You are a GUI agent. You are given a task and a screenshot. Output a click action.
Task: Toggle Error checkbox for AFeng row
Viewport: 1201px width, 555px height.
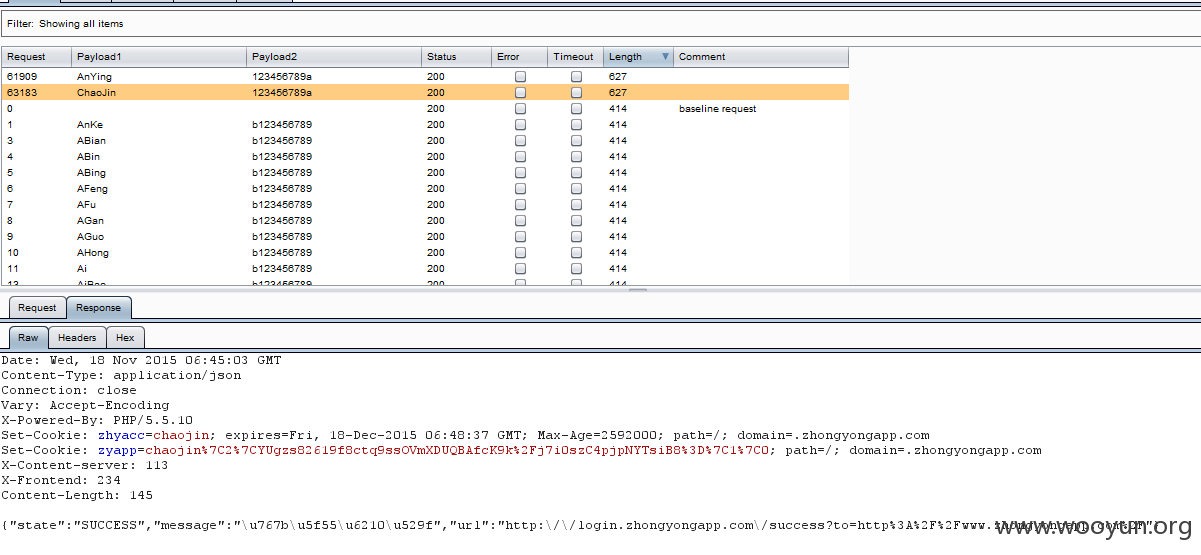tap(520, 189)
